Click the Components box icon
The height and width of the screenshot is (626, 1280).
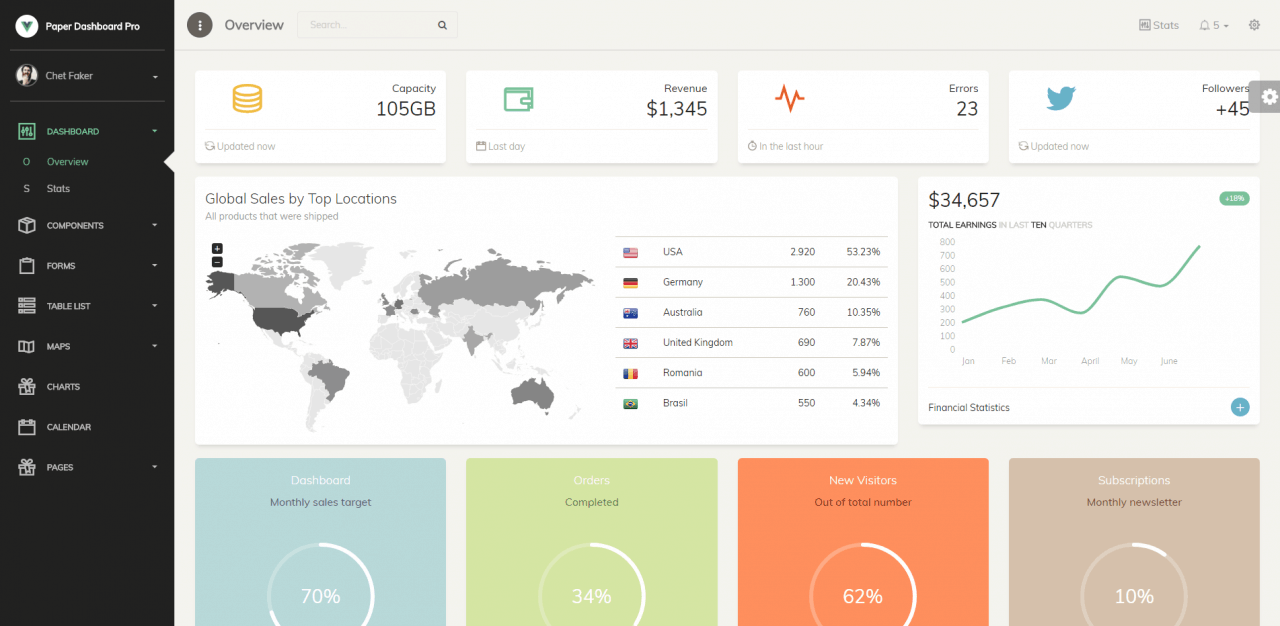(x=27, y=225)
